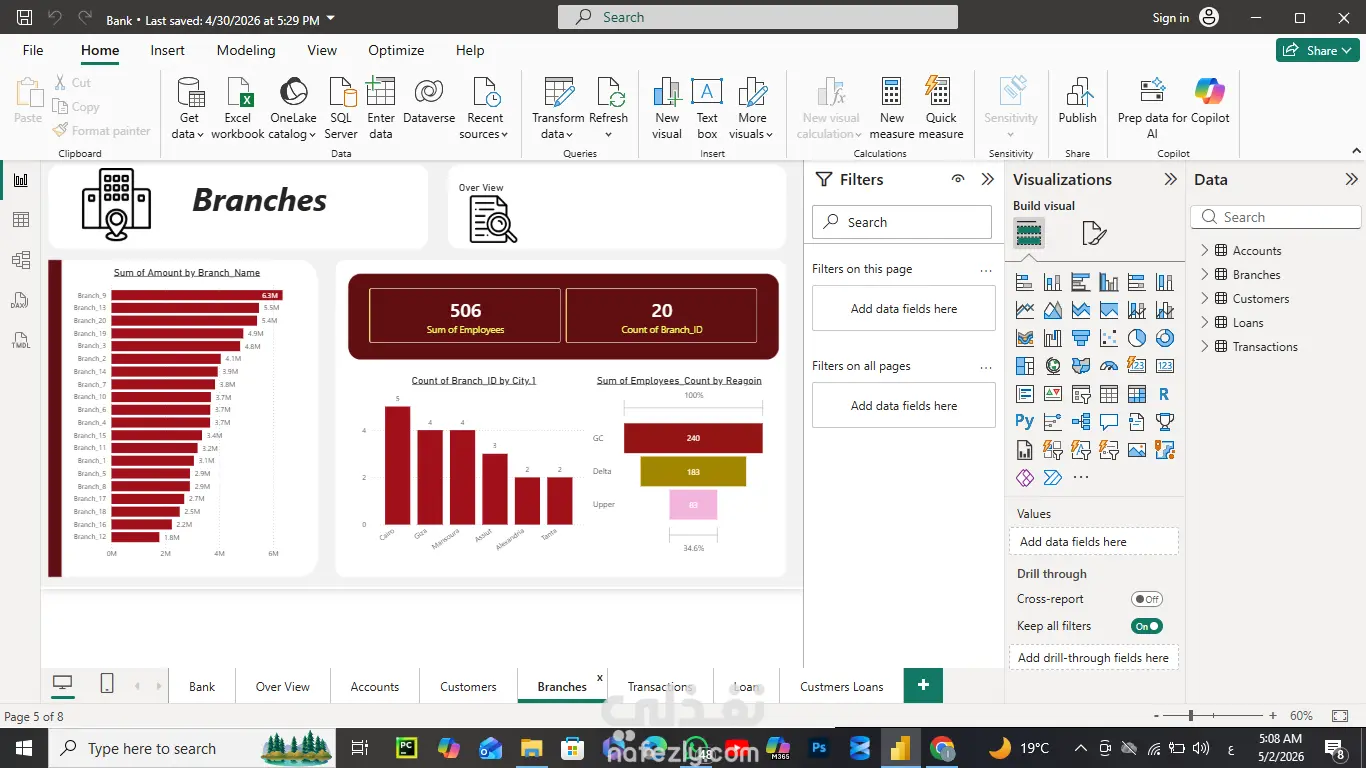Go to the Optimize ribbon tab
Image resolution: width=1366 pixels, height=768 pixels.
click(x=396, y=50)
